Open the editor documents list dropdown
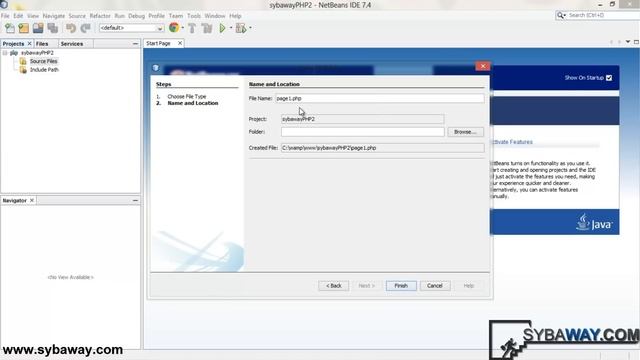This screenshot has height=360, width=640. coord(628,42)
